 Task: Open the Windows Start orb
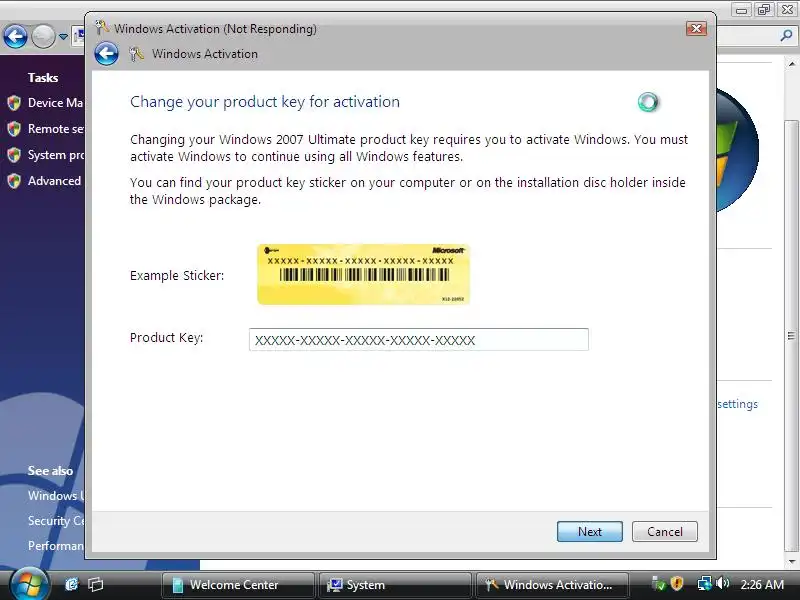[x=30, y=583]
